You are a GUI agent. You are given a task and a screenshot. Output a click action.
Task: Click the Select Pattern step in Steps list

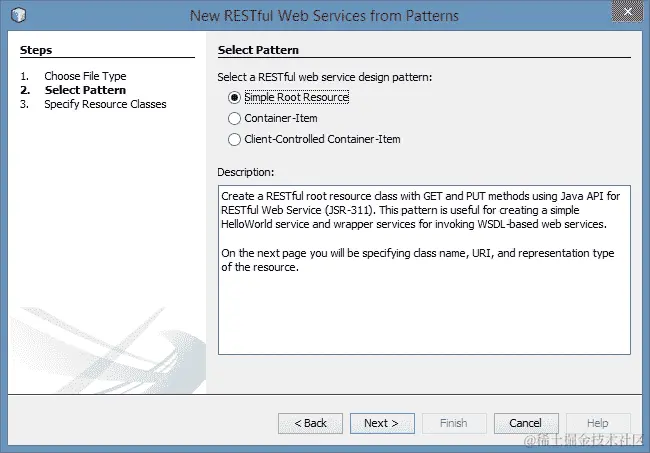click(85, 90)
